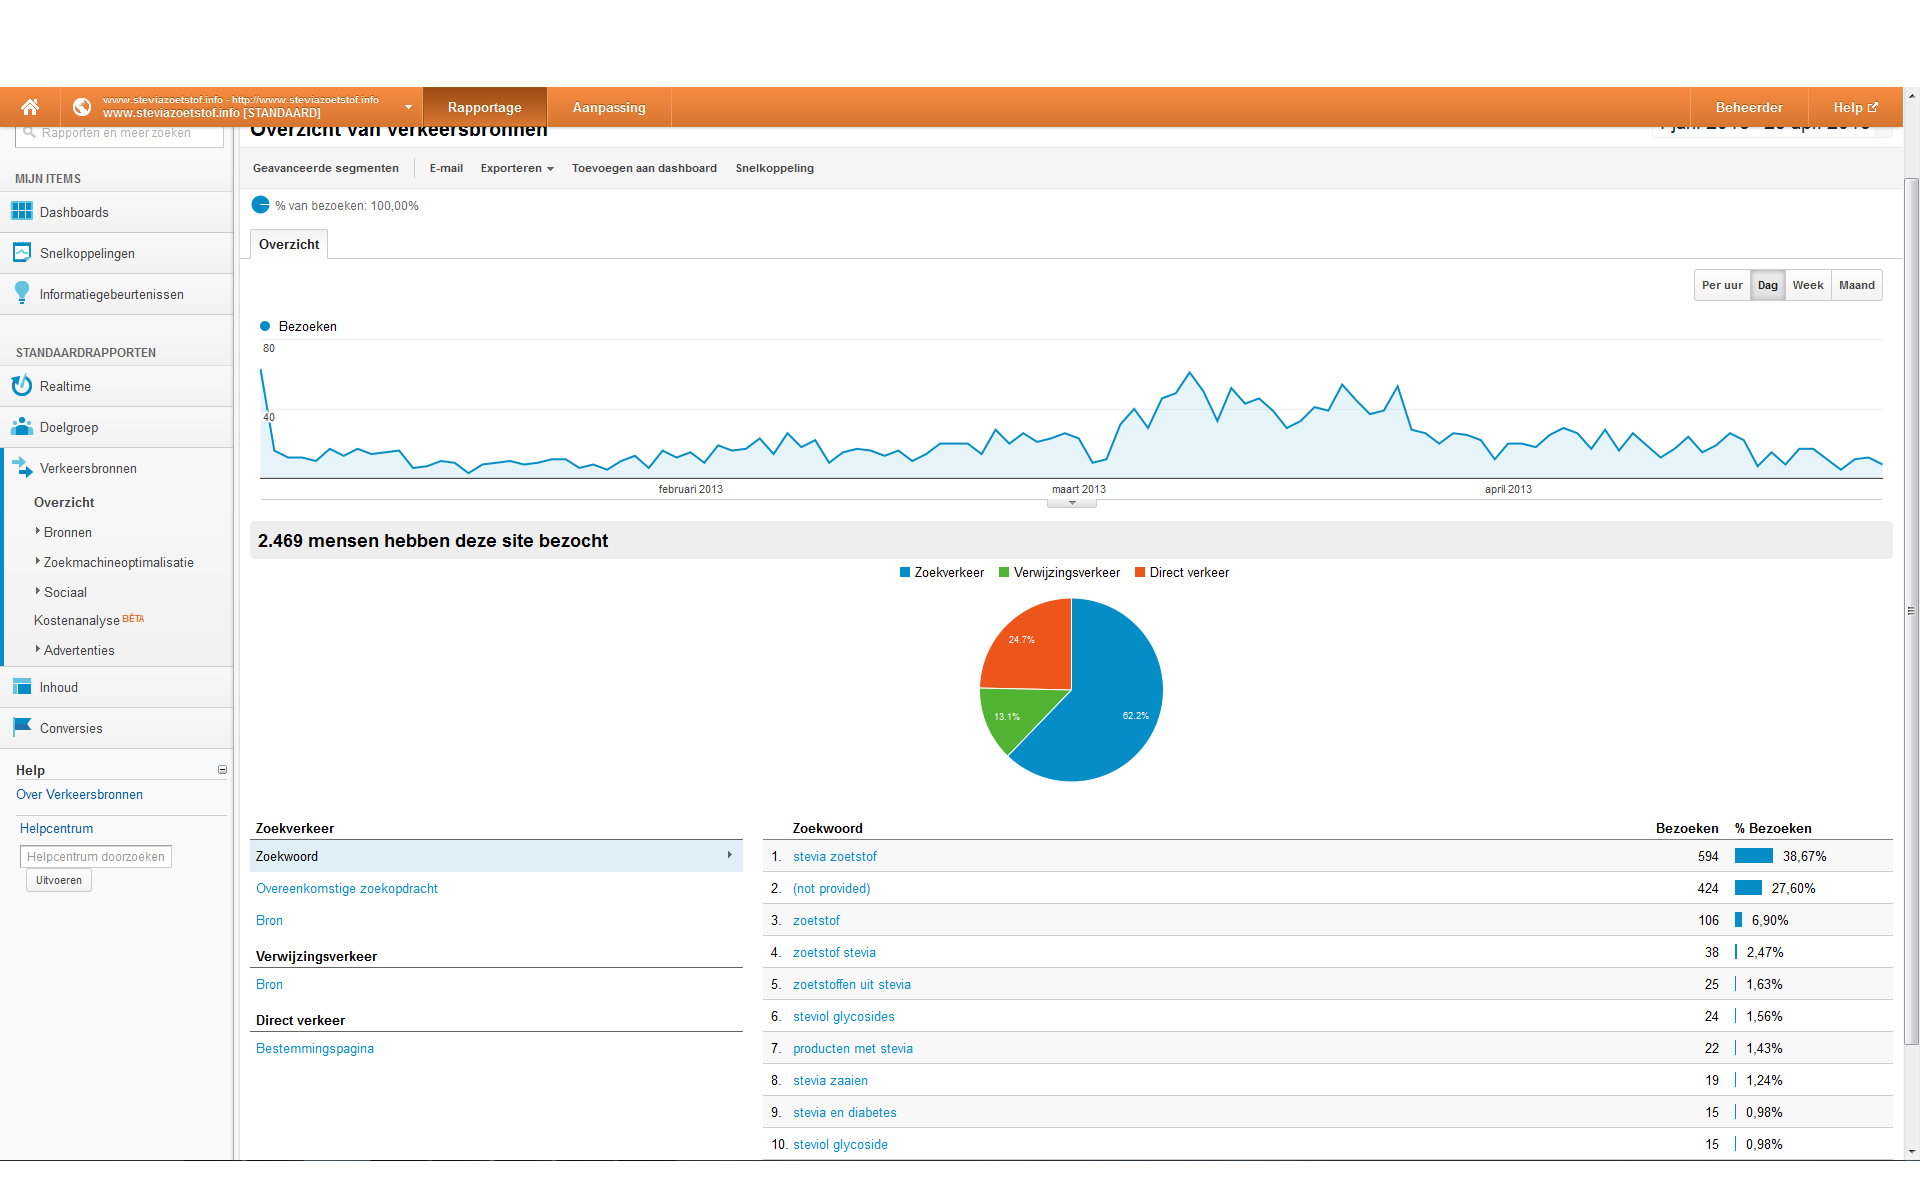Switch to the Rapportage tab
This screenshot has width=1920, height=1200.
[x=485, y=107]
